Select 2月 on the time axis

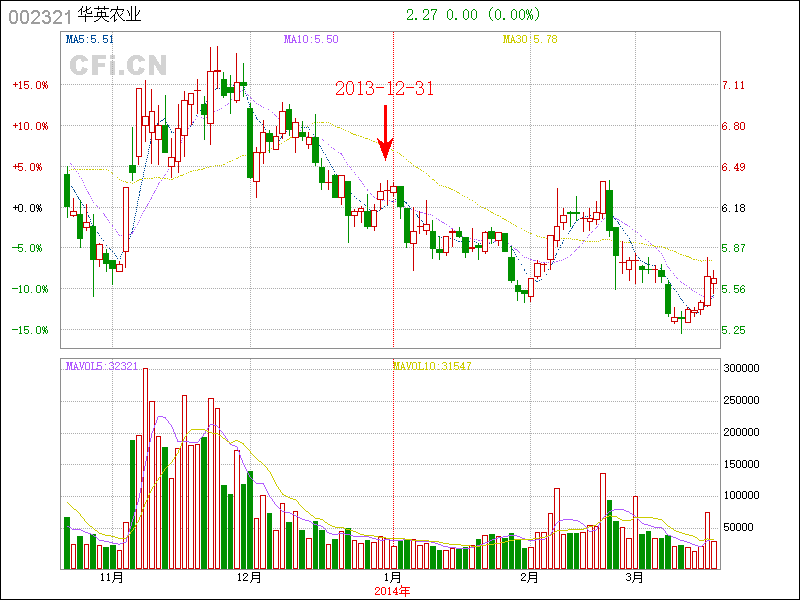pos(529,577)
